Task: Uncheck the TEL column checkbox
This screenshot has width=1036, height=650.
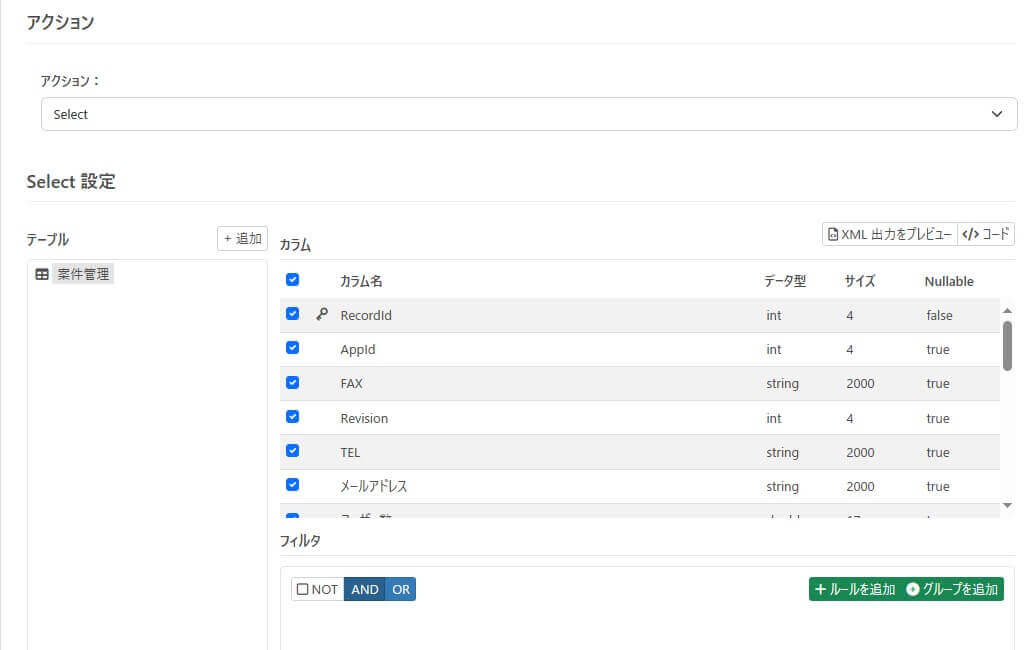Action: [293, 451]
